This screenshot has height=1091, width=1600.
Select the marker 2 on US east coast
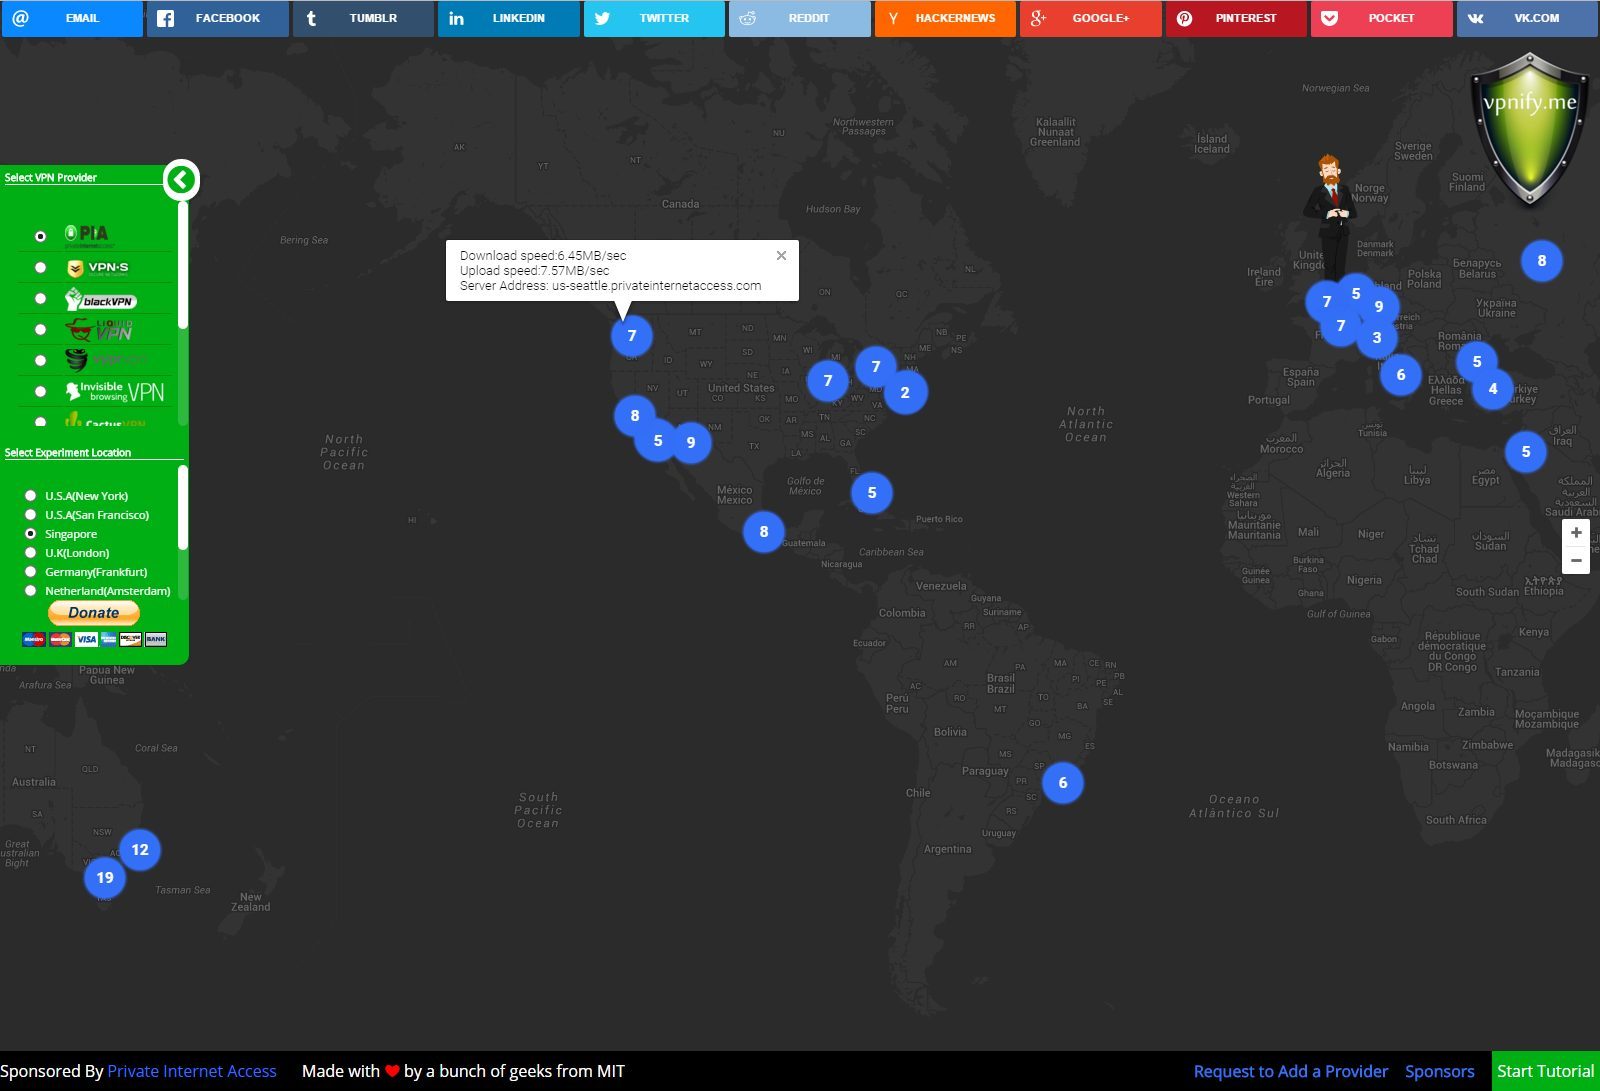905,392
